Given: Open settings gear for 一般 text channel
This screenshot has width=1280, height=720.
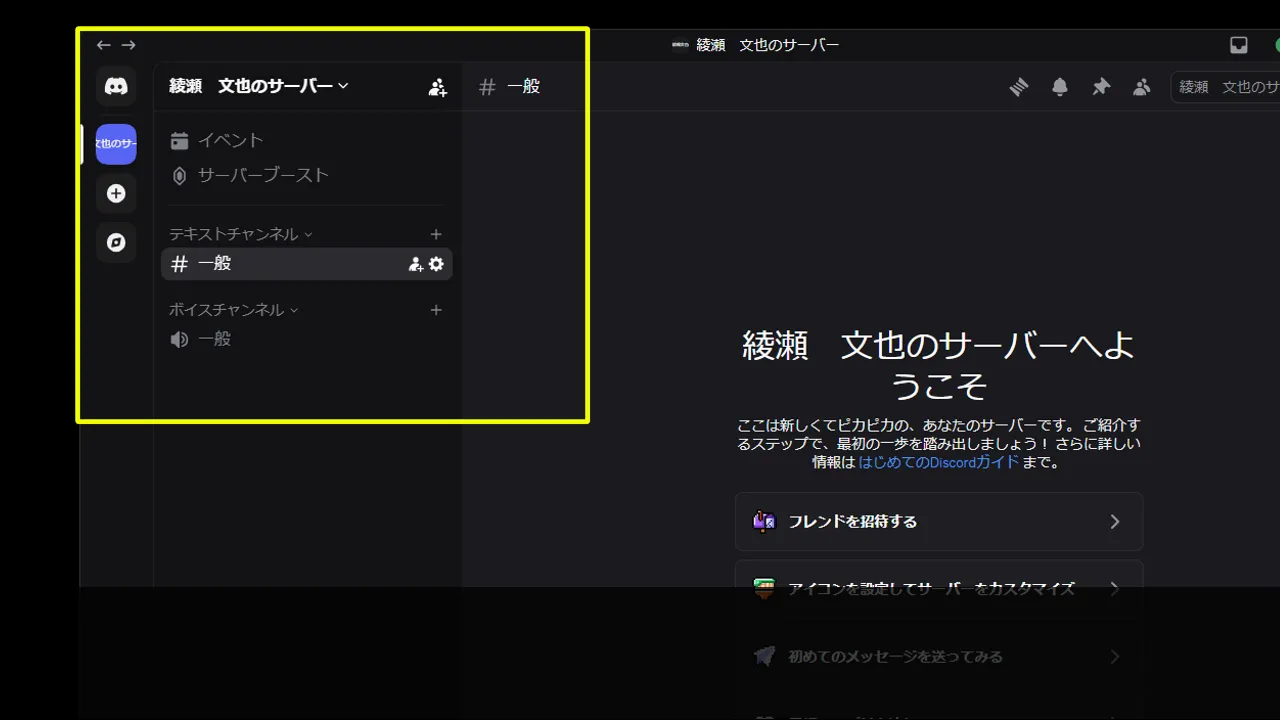Looking at the screenshot, I should click(436, 264).
